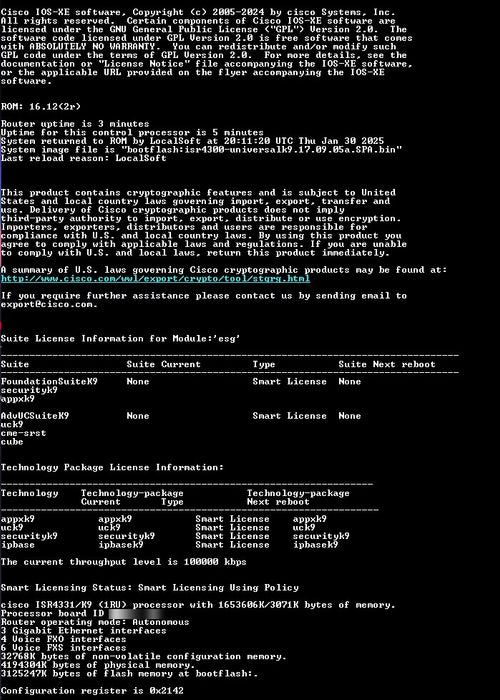The height and width of the screenshot is (700, 500).
Task: Click the '4 Voice FXO interfaces' line
Action: point(63,639)
